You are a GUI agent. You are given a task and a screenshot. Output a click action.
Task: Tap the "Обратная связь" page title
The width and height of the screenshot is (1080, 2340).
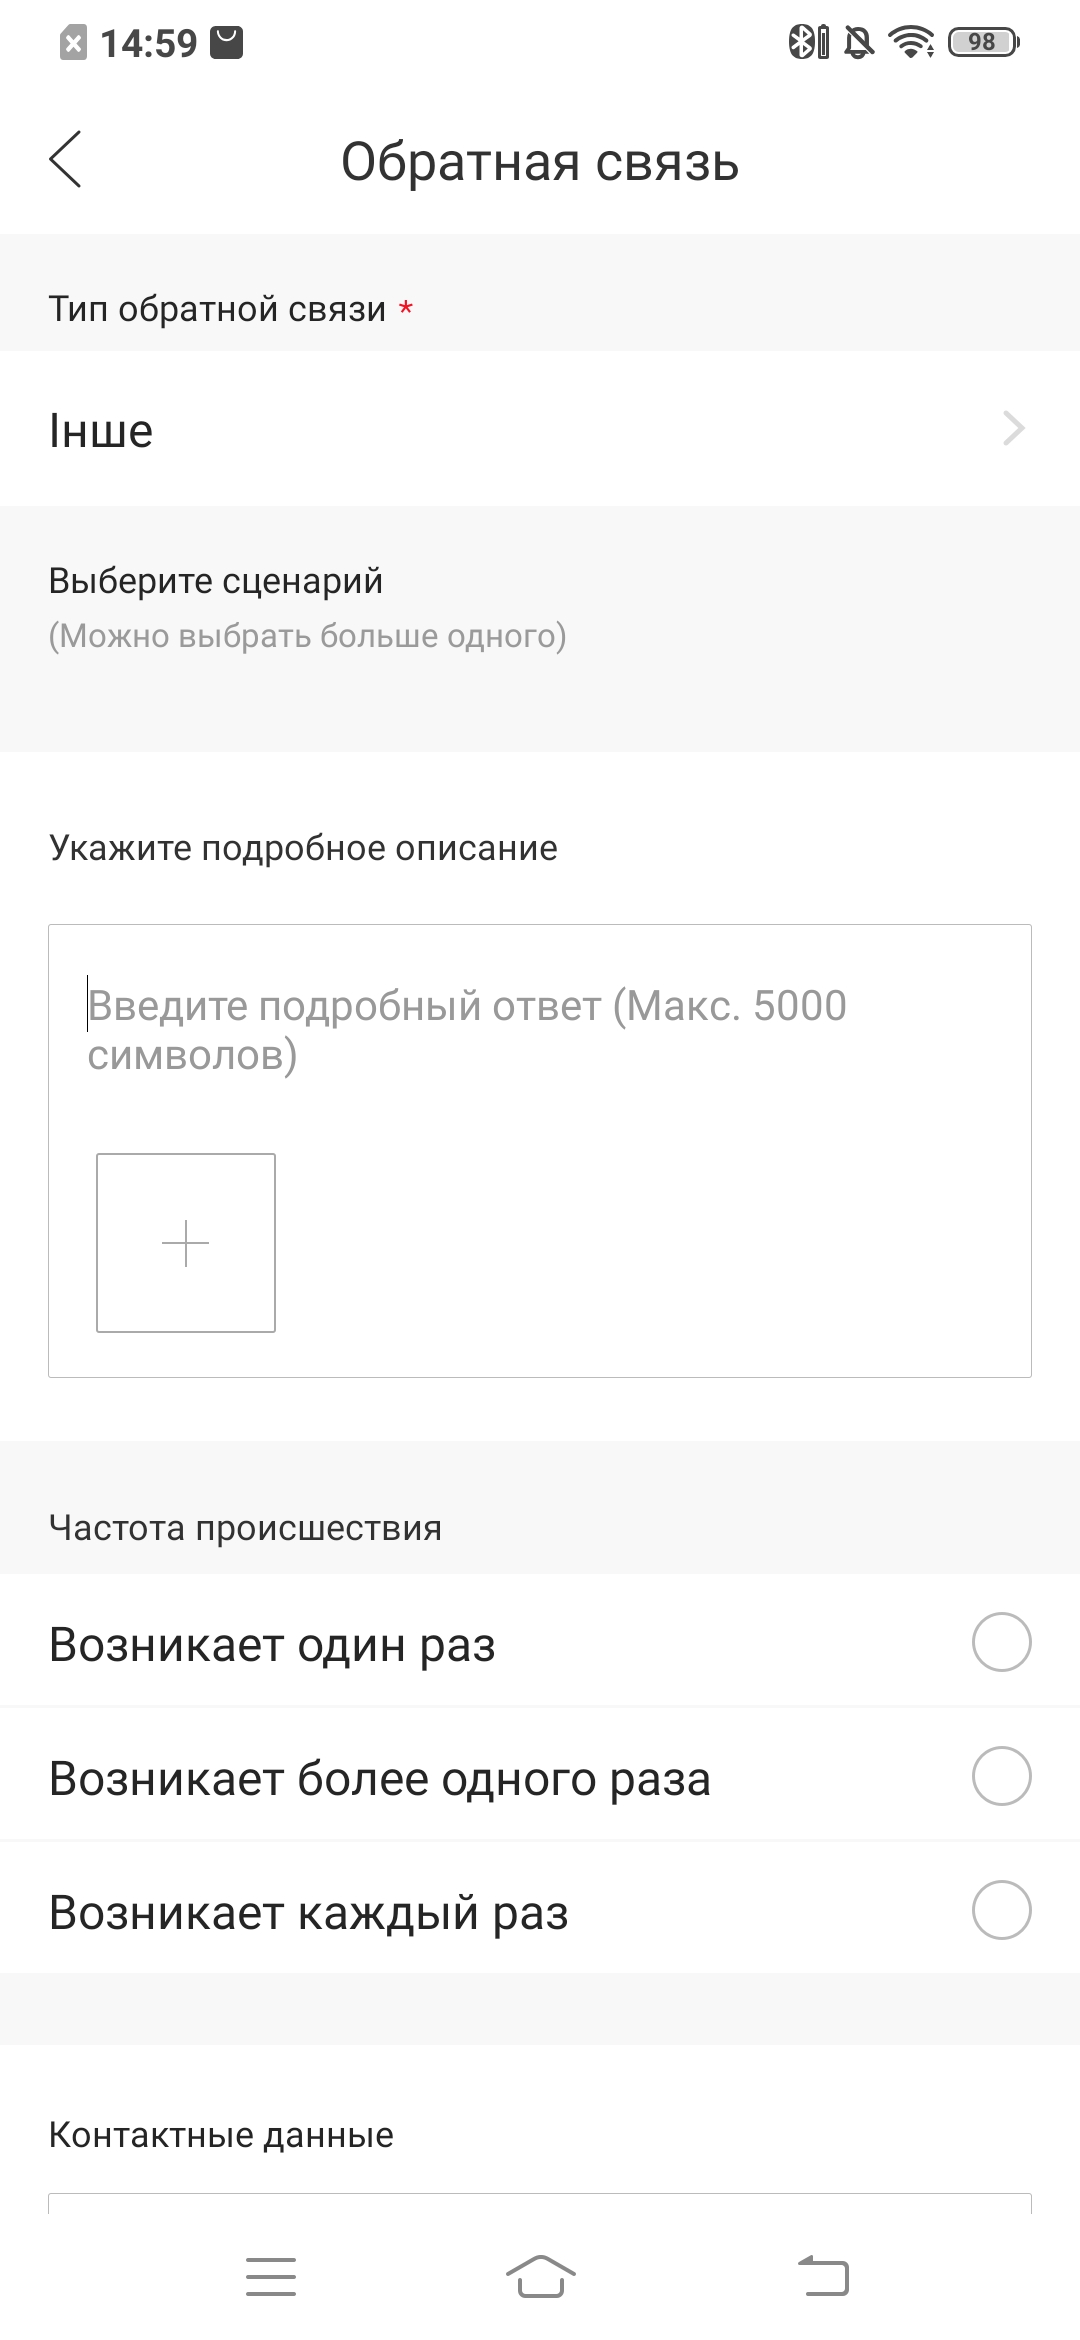[x=540, y=161]
